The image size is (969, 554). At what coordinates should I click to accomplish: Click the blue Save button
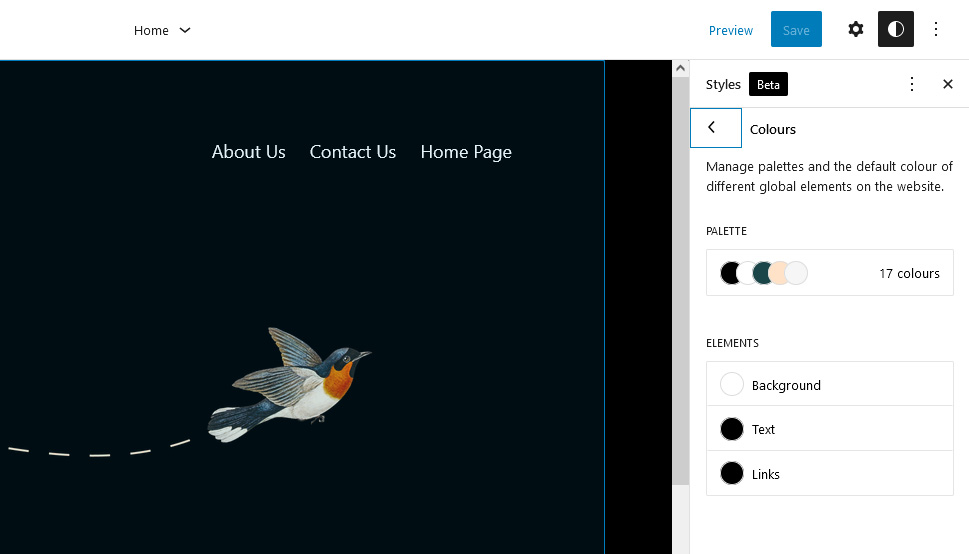(796, 29)
